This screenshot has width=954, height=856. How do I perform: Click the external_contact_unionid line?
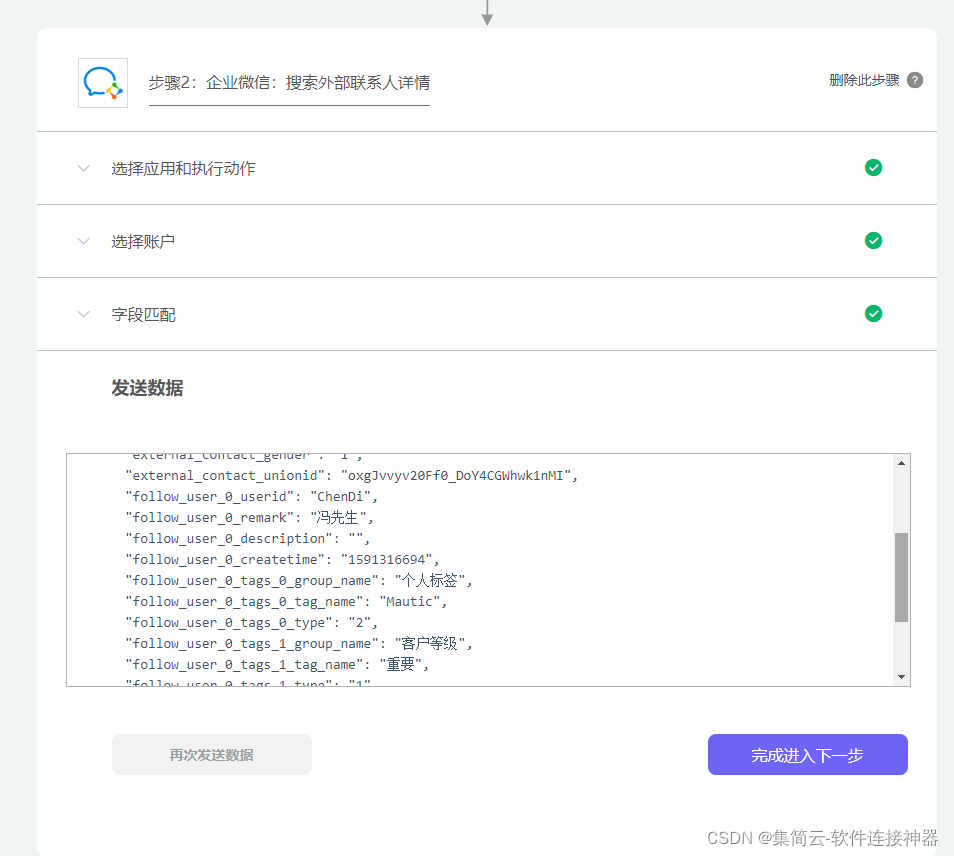pos(351,476)
